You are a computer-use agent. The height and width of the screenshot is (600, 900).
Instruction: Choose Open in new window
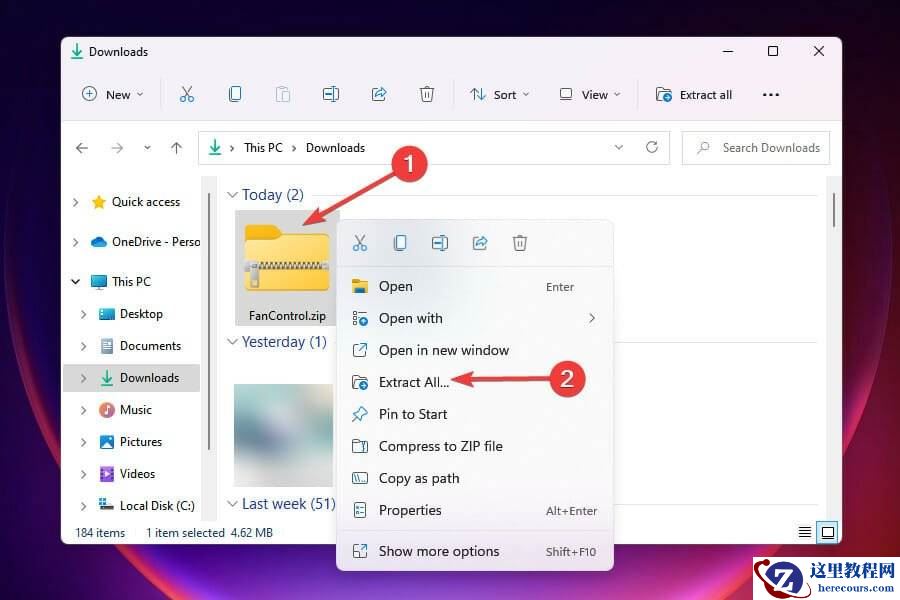475,350
